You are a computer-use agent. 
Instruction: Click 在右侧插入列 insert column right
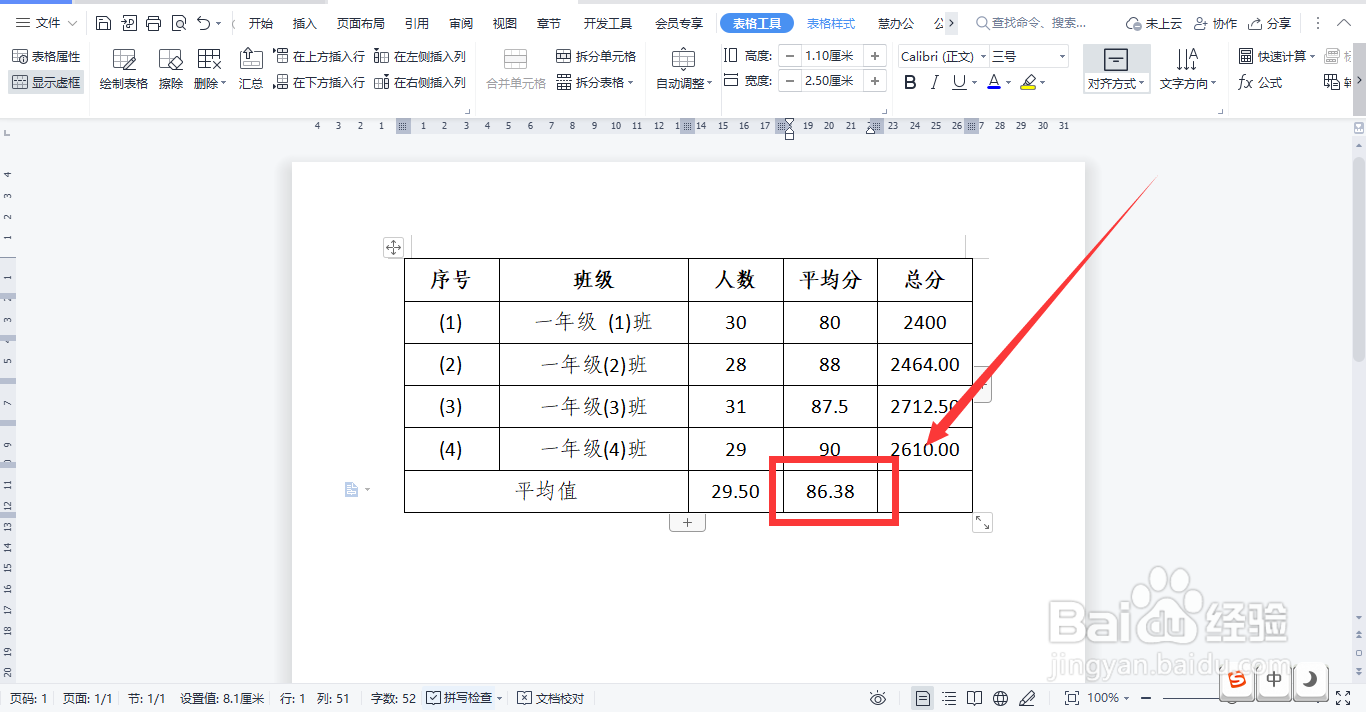[420, 83]
